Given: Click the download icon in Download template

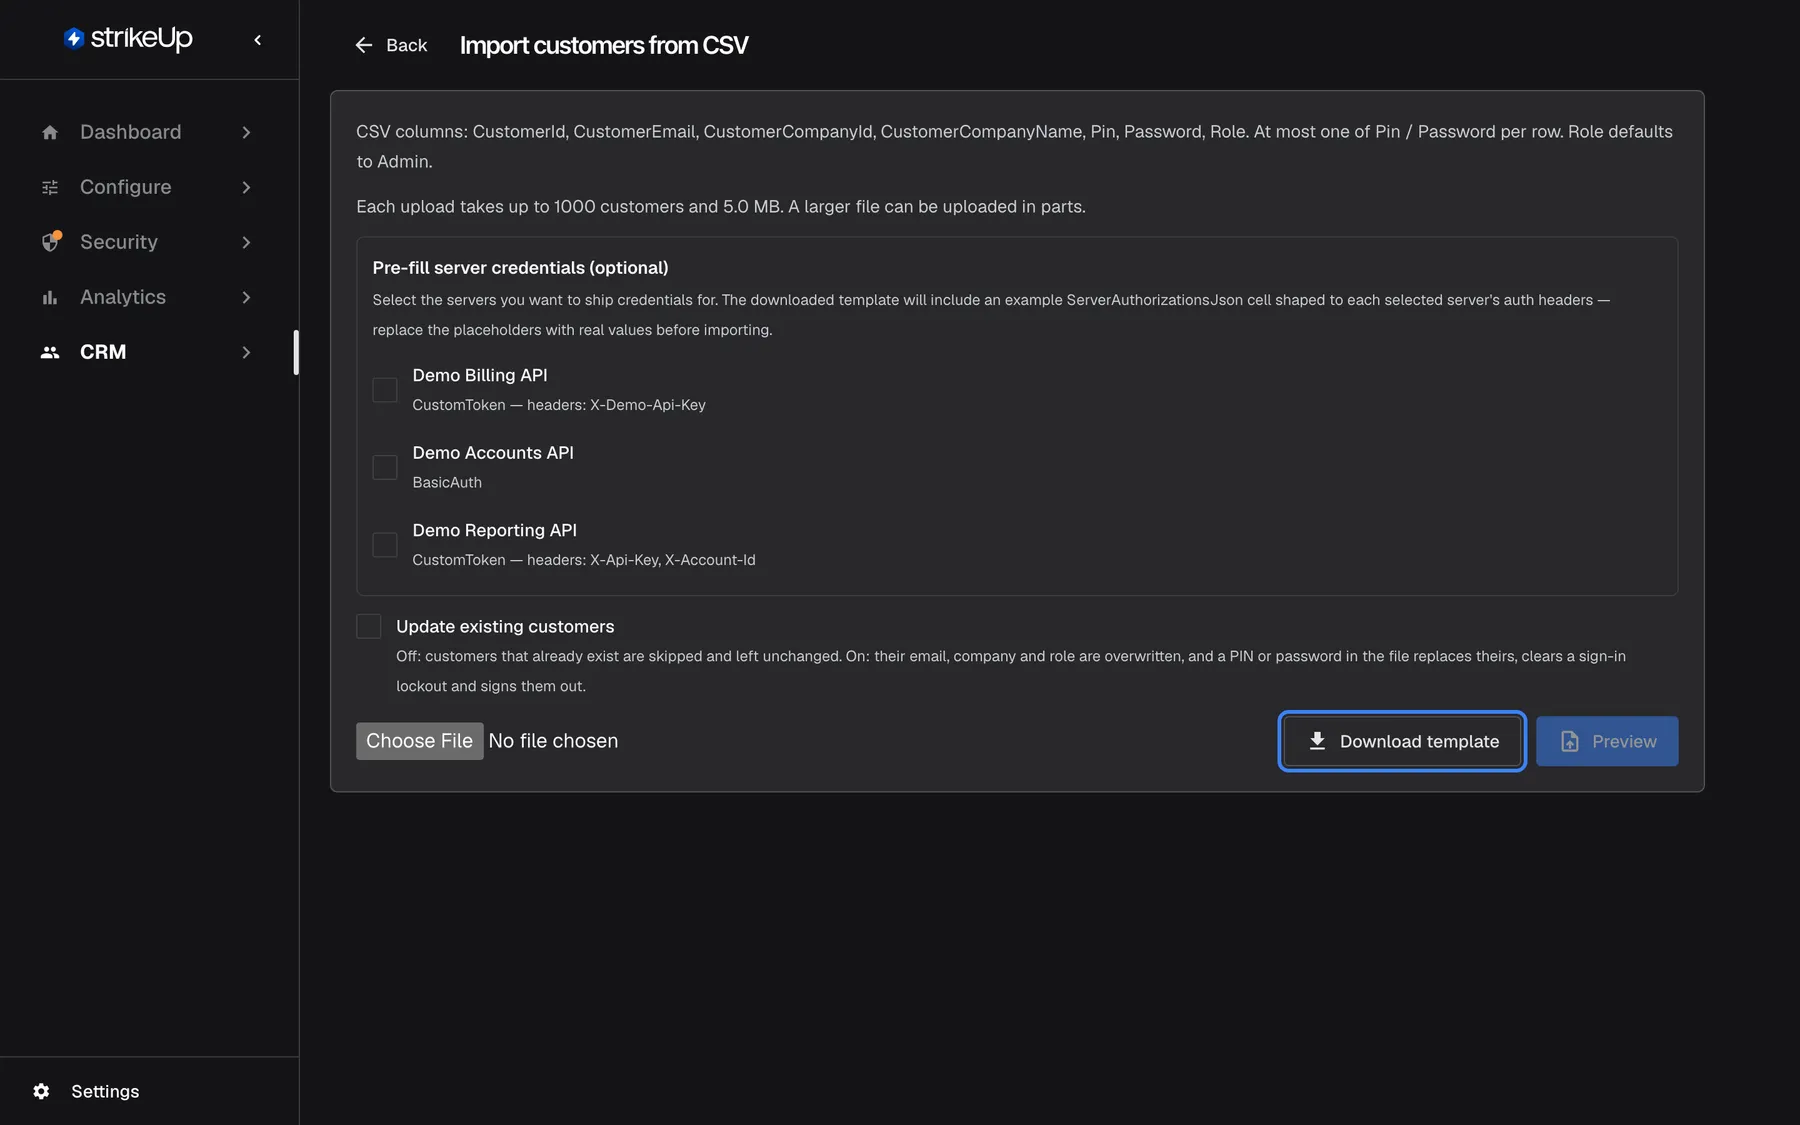Looking at the screenshot, I should (x=1317, y=741).
